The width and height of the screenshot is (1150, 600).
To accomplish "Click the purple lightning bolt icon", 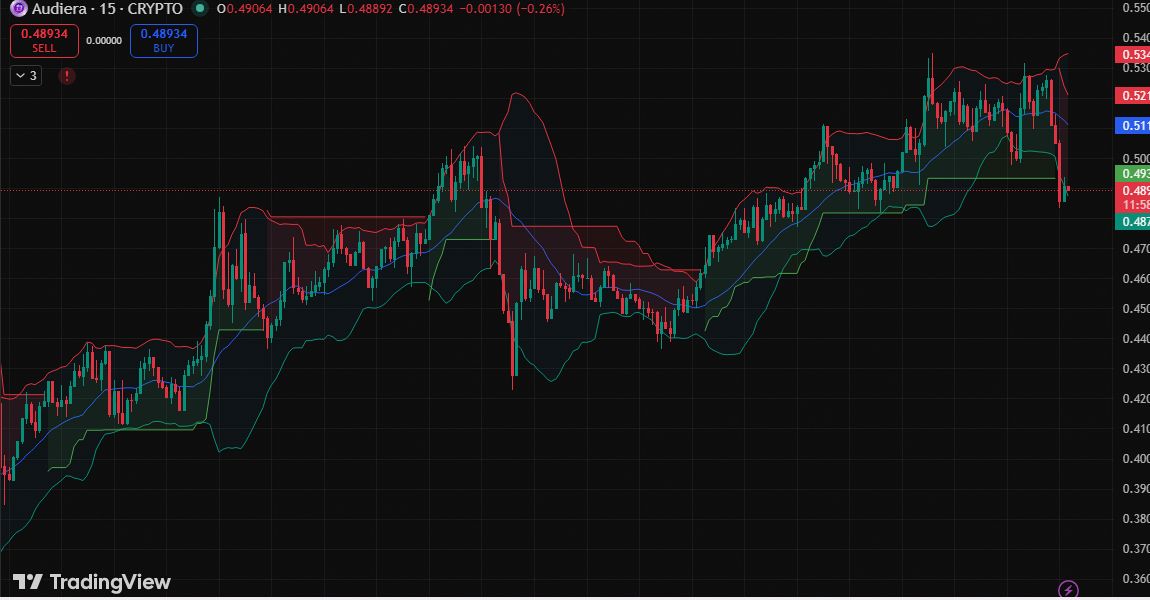I will [x=1068, y=588].
